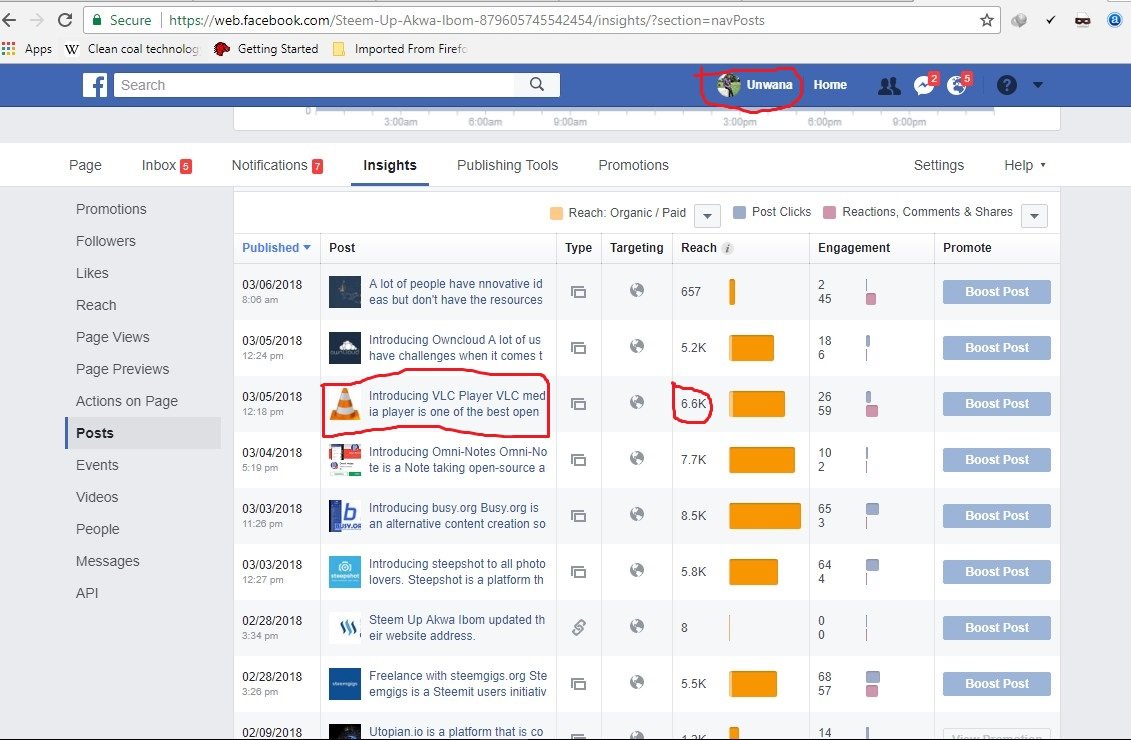Click the browser address bar URL

(466, 20)
